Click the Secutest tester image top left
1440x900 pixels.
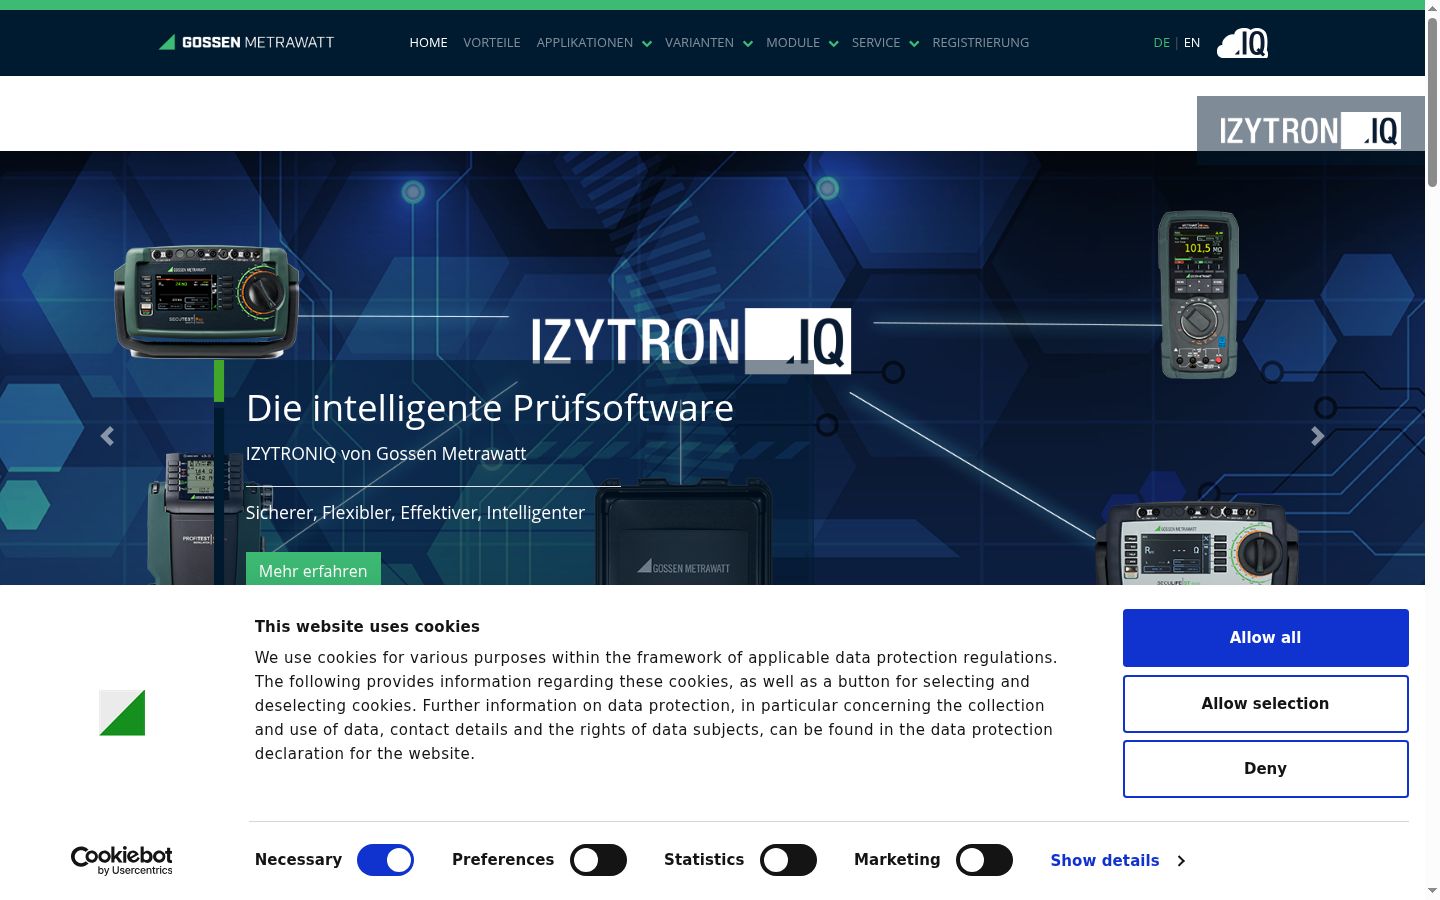coord(207,301)
